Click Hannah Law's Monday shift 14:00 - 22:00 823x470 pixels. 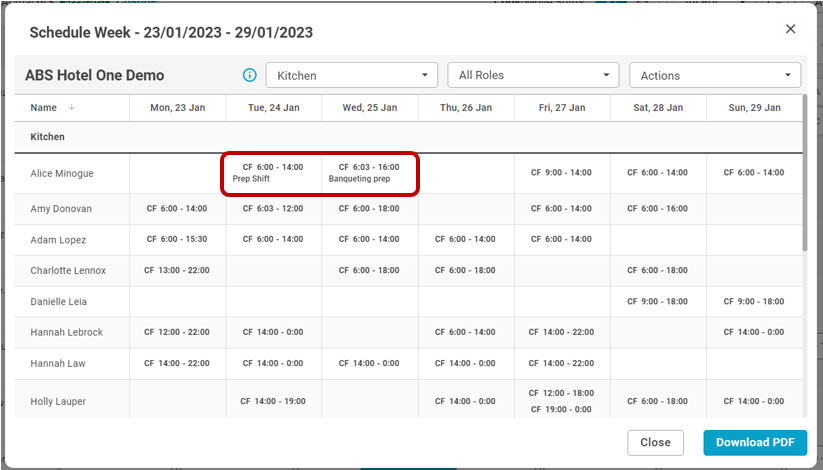point(177,363)
